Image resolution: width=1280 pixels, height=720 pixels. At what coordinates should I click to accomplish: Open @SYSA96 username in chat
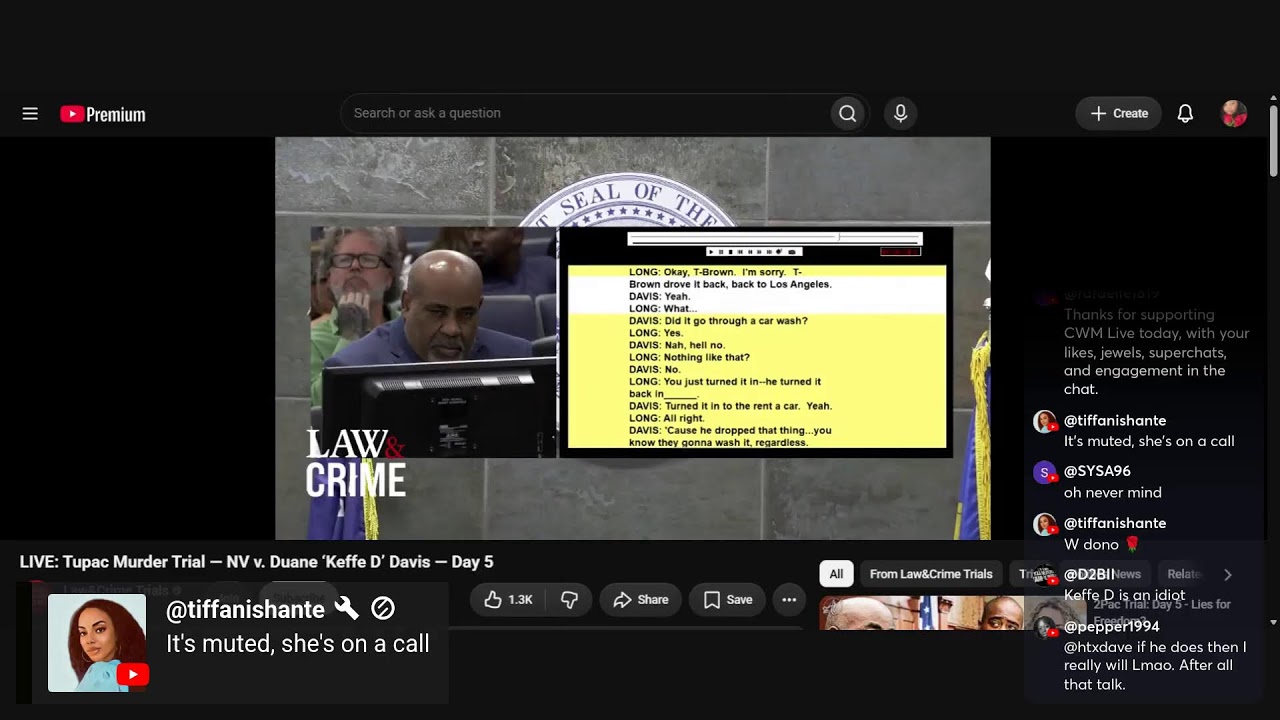[x=1097, y=471]
